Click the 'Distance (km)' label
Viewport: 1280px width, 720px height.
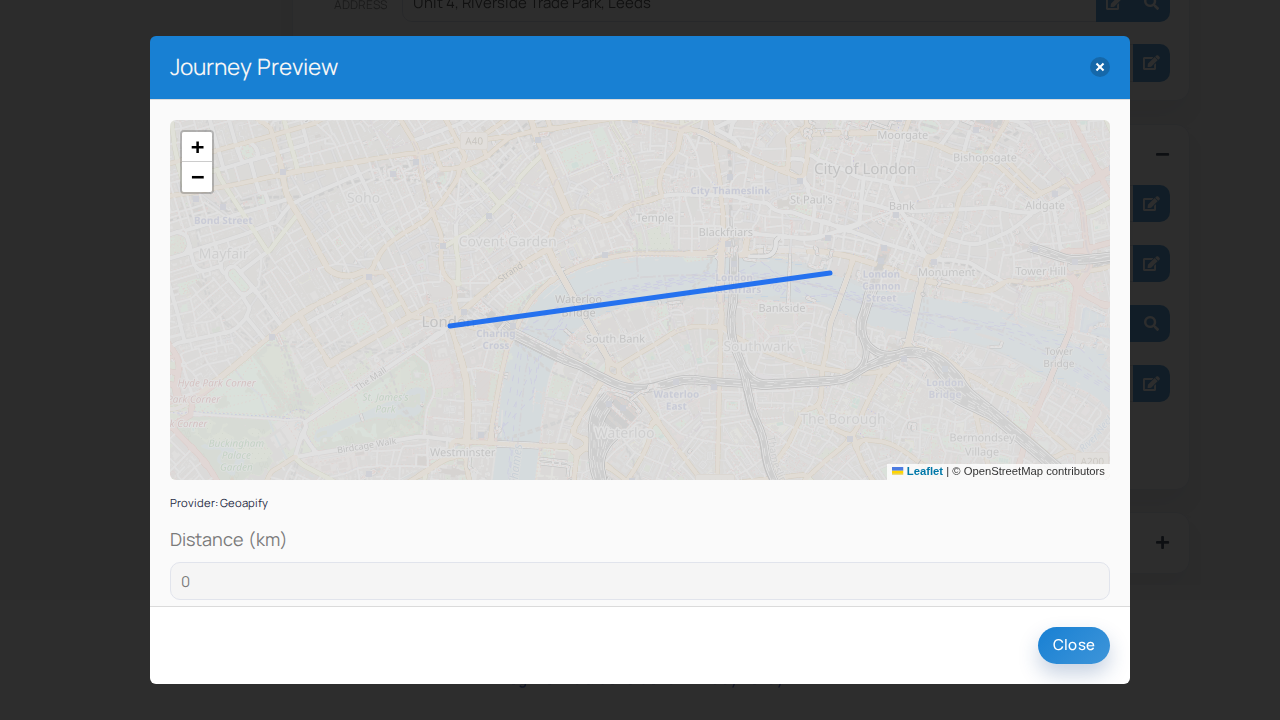tap(228, 540)
